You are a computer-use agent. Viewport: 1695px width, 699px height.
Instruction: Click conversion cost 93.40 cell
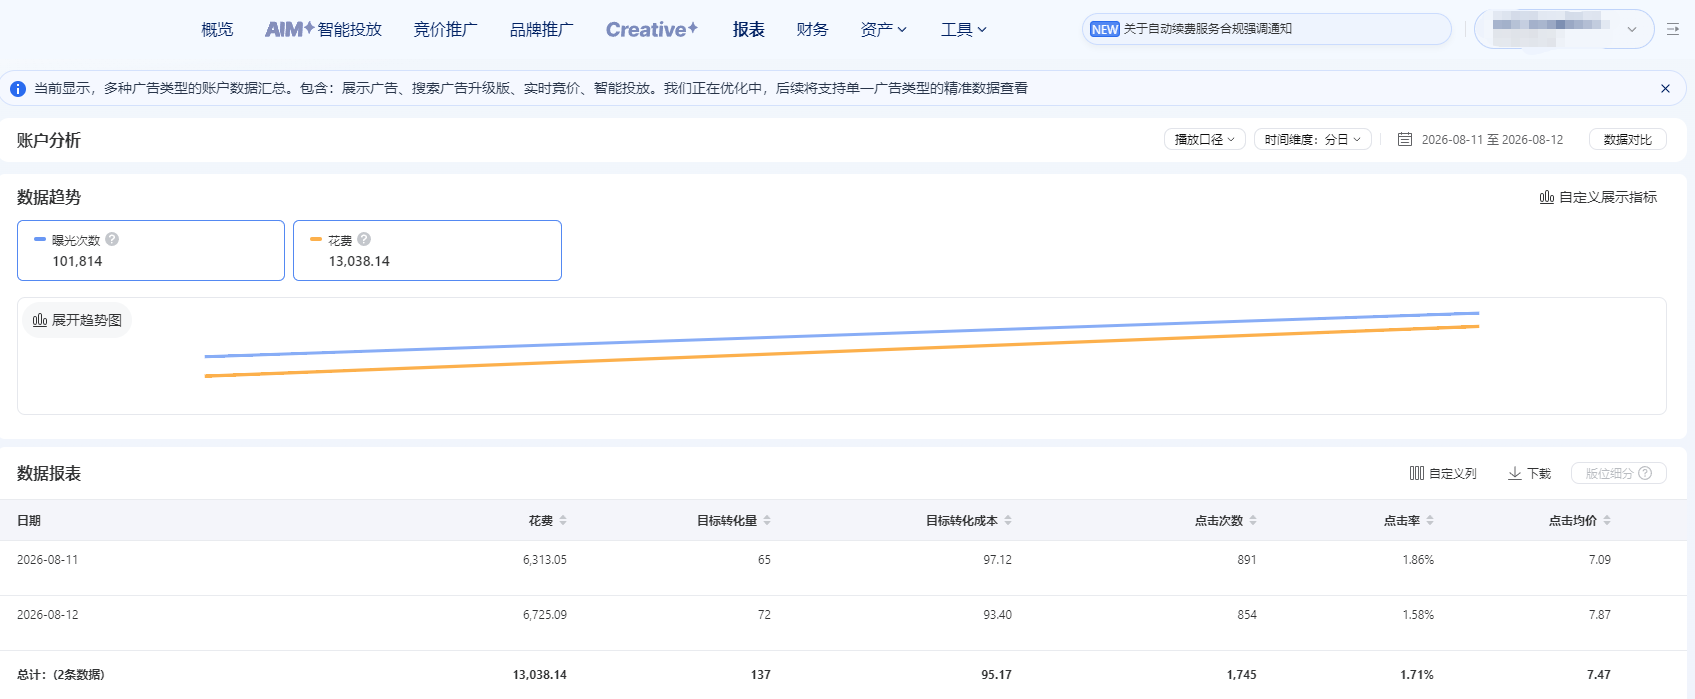point(997,615)
